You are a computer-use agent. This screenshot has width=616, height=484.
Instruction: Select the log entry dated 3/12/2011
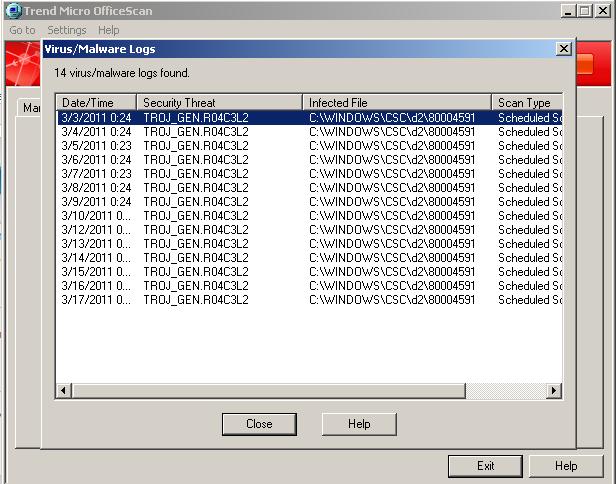pos(310,230)
